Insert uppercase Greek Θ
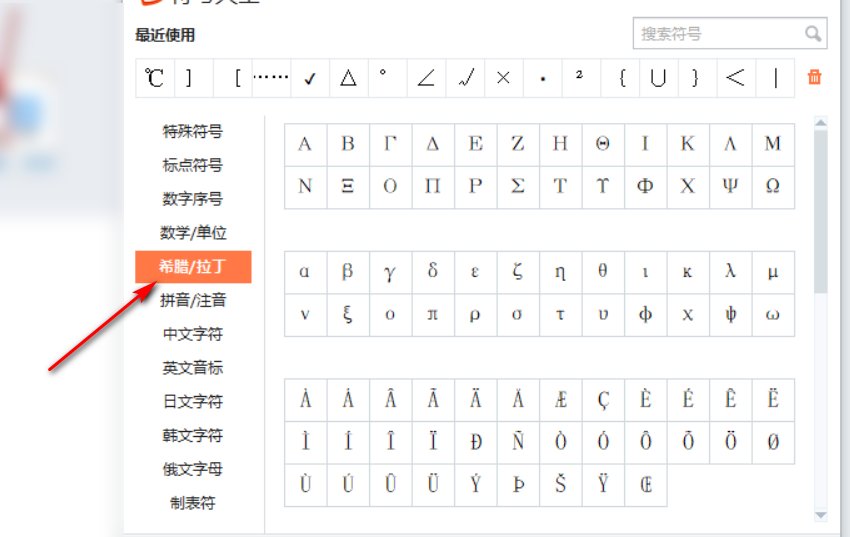850x537 pixels. (x=603, y=144)
